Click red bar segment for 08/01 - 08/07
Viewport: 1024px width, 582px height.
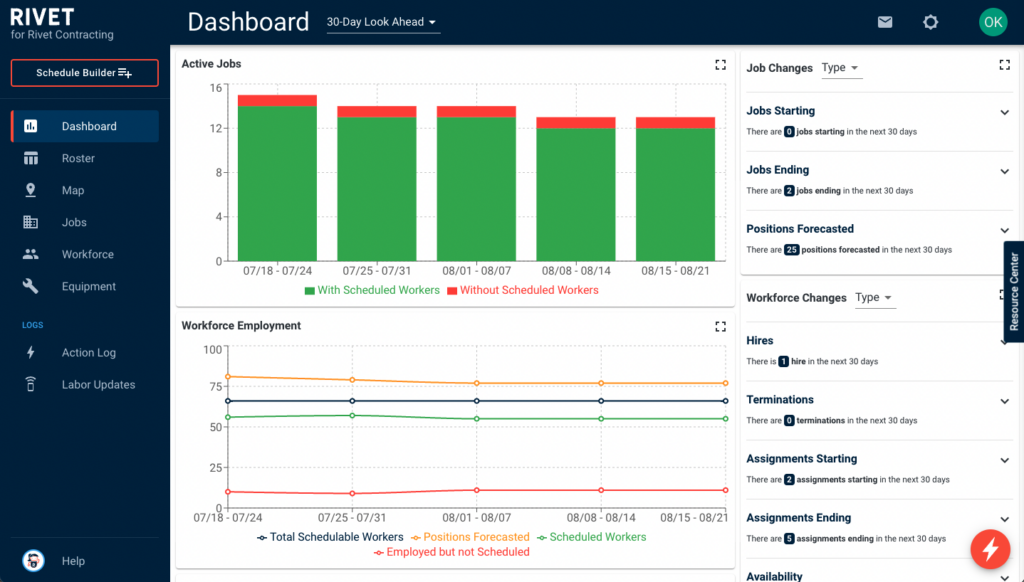pyautogui.click(x=477, y=112)
